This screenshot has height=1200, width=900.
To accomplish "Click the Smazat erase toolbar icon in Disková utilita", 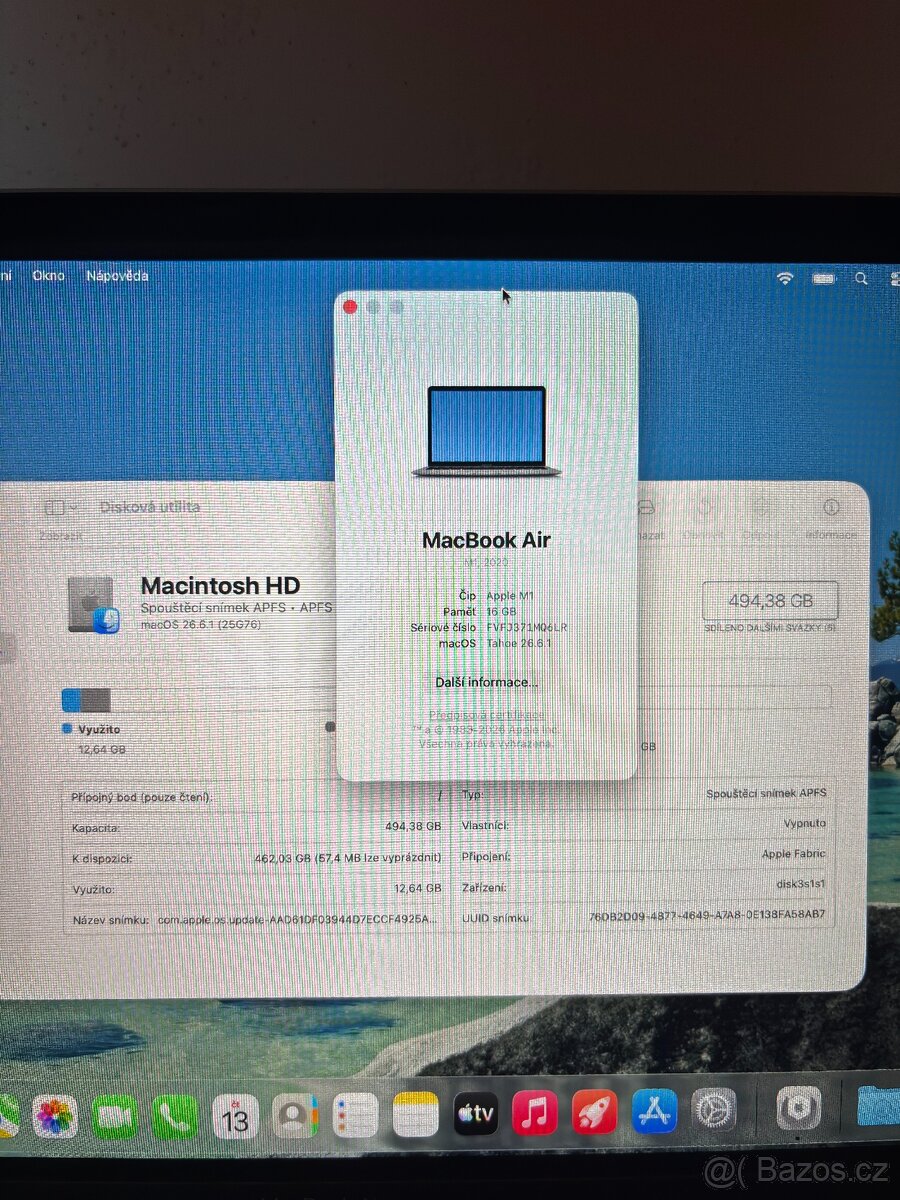I will [647, 508].
